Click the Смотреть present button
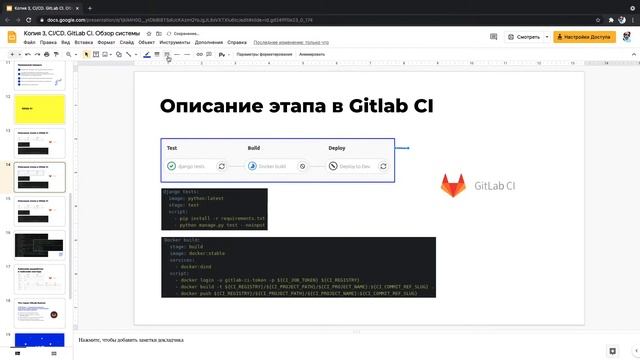The width and height of the screenshot is (640, 360). [x=524, y=37]
